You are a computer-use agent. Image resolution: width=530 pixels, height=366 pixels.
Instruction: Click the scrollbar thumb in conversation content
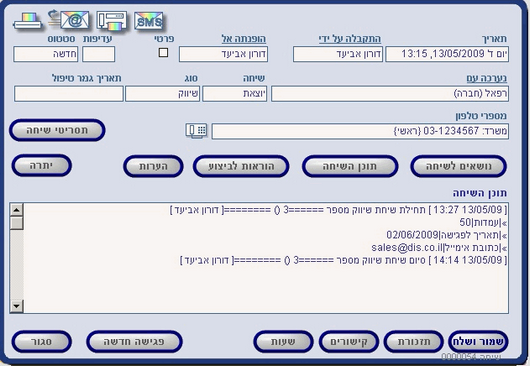tap(17, 223)
